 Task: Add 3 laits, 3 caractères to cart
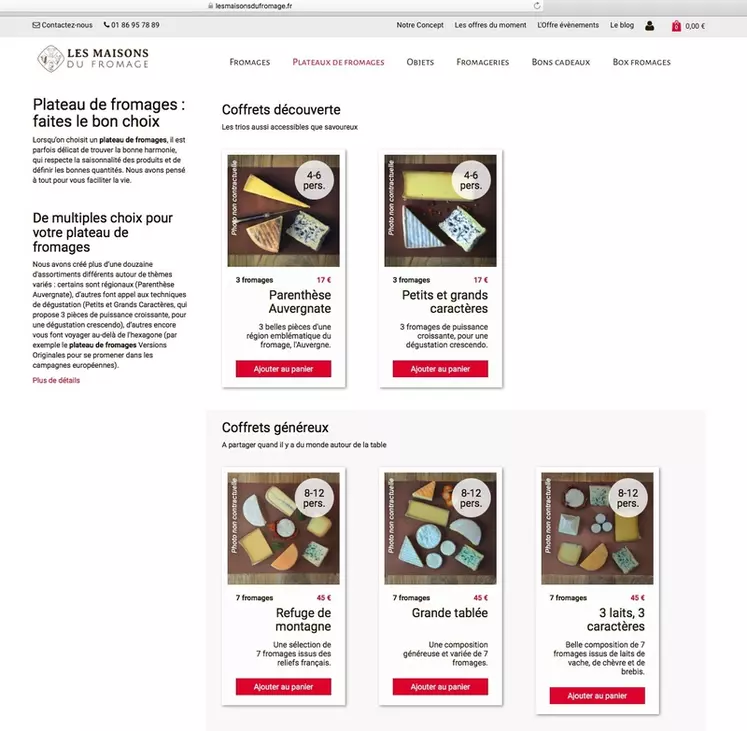click(597, 696)
